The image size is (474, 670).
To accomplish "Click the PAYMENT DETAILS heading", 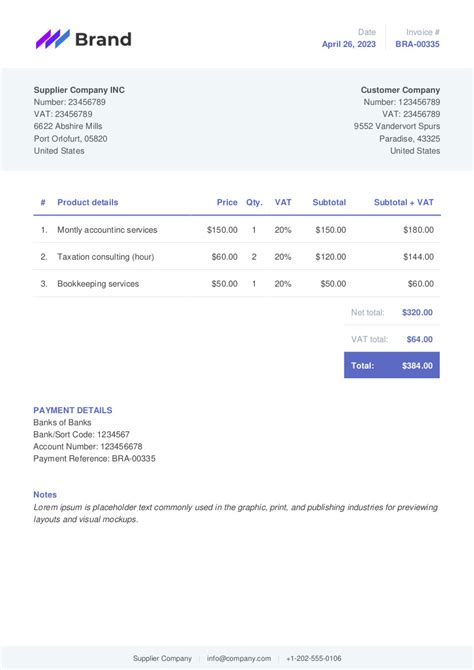I will [x=73, y=410].
